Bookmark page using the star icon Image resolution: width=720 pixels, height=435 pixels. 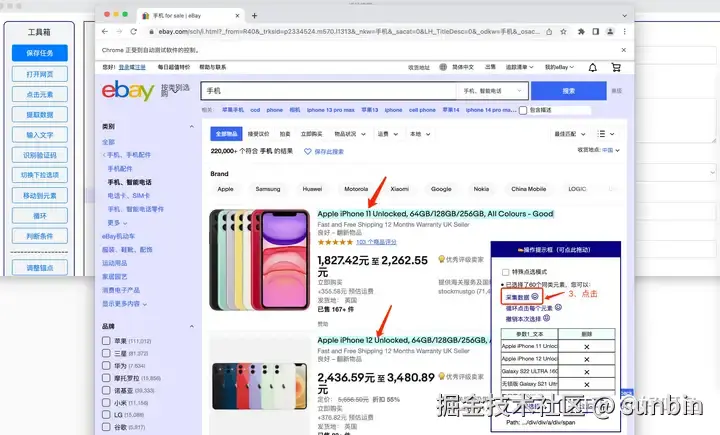(x=563, y=32)
